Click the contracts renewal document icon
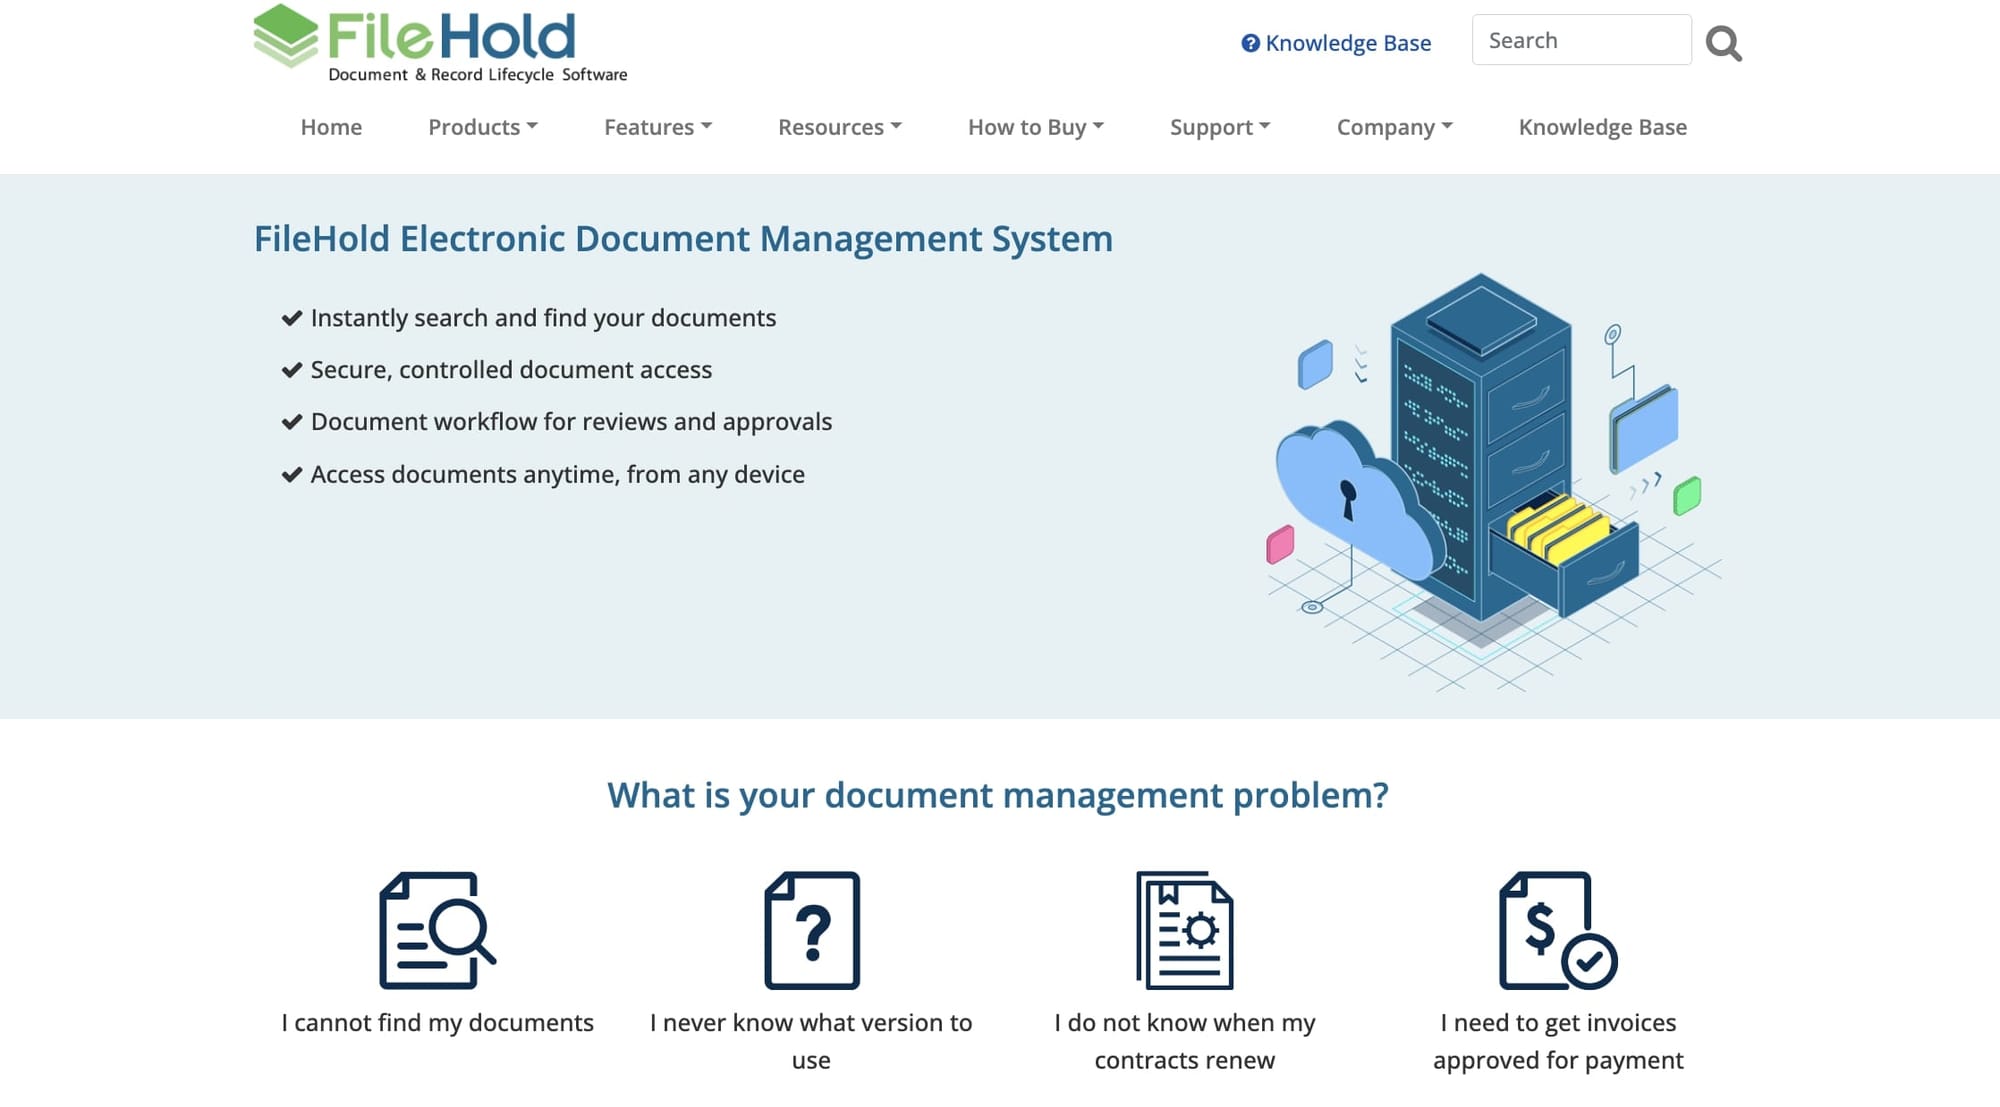 [x=1184, y=930]
